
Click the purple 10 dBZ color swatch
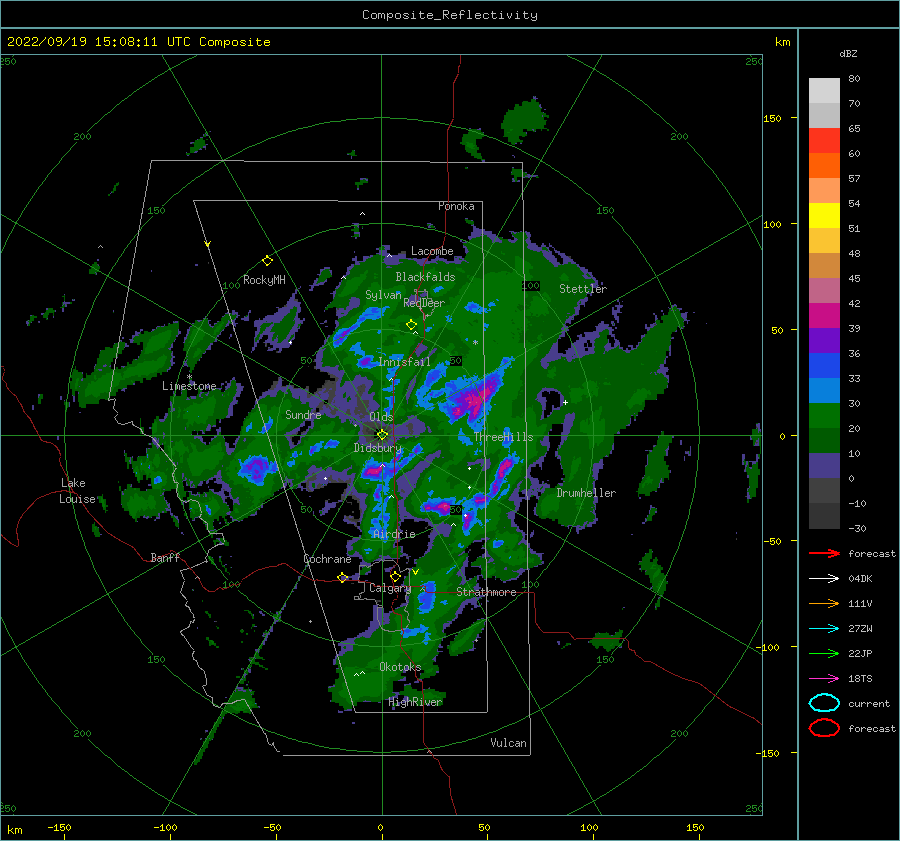(824, 466)
